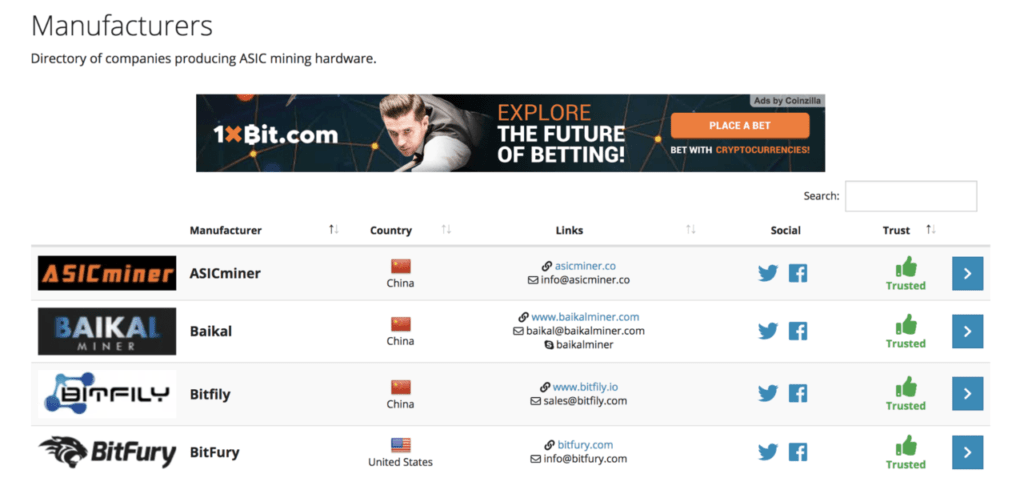Click China flag in Baikal row

tap(400, 324)
